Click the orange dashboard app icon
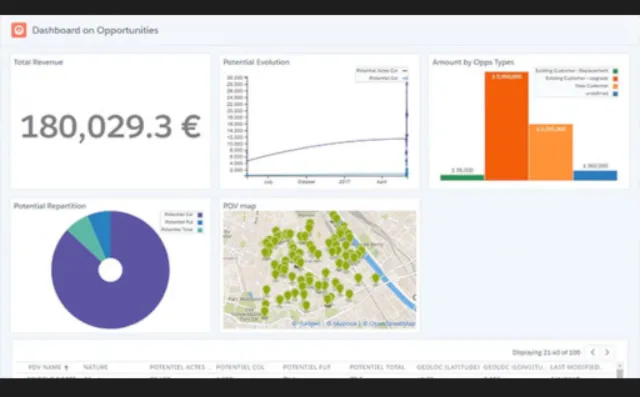The width and height of the screenshot is (640, 397). tap(19, 30)
